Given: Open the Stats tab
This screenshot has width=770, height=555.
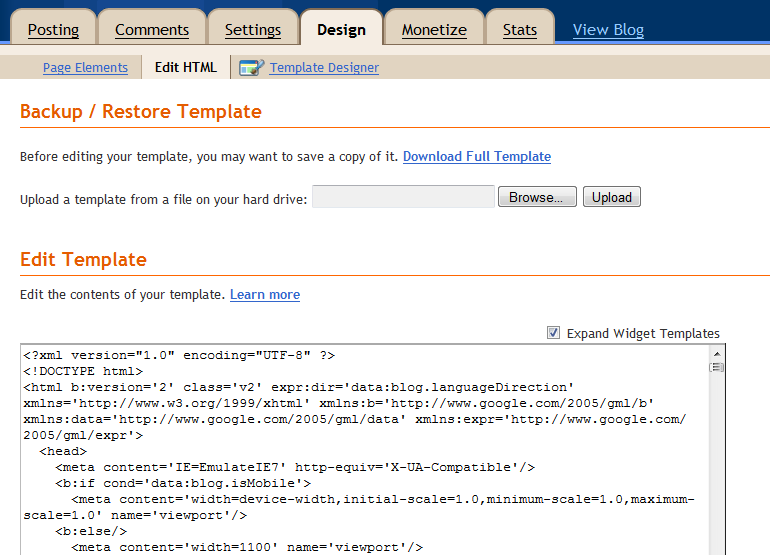Looking at the screenshot, I should [520, 30].
